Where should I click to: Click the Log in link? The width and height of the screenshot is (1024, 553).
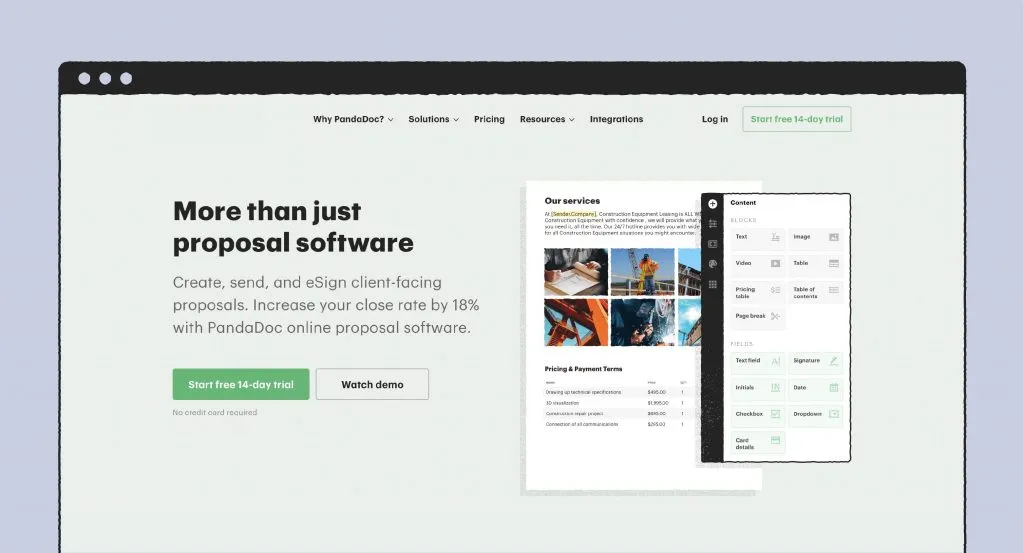[714, 119]
